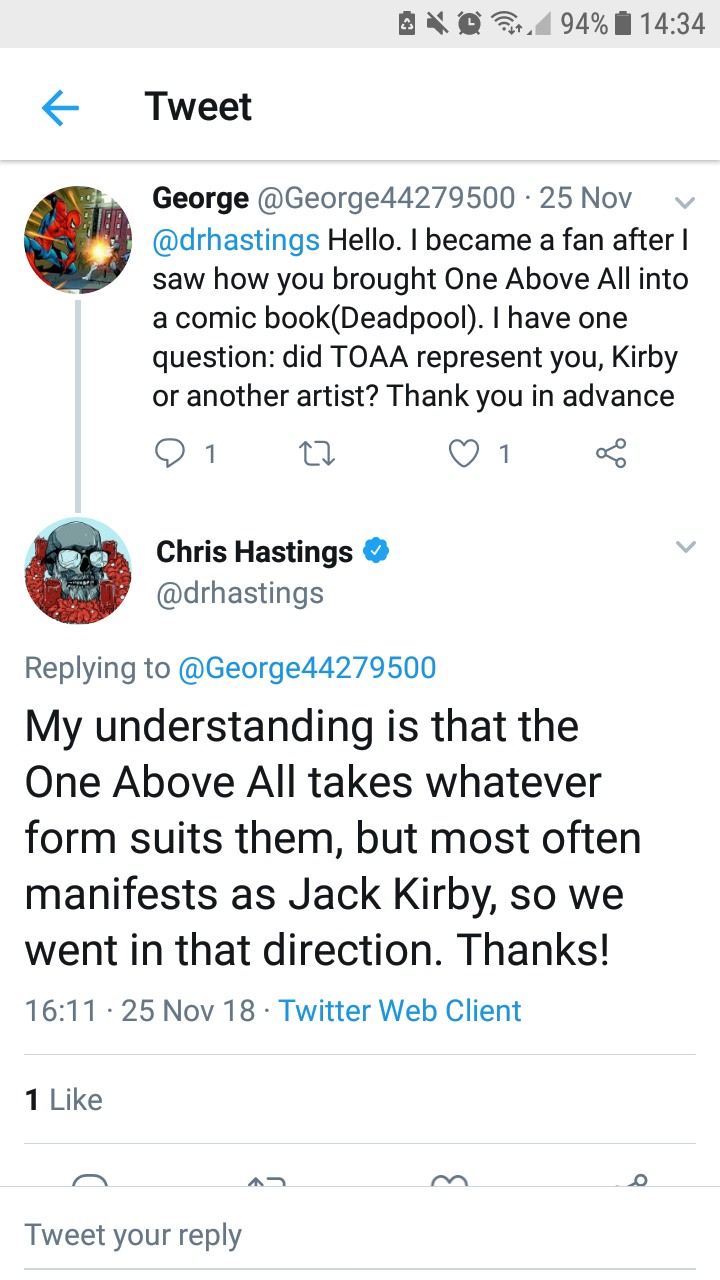This screenshot has width=720, height=1280.
Task: Expand options chevron on George's tweet
Action: pos(685,203)
